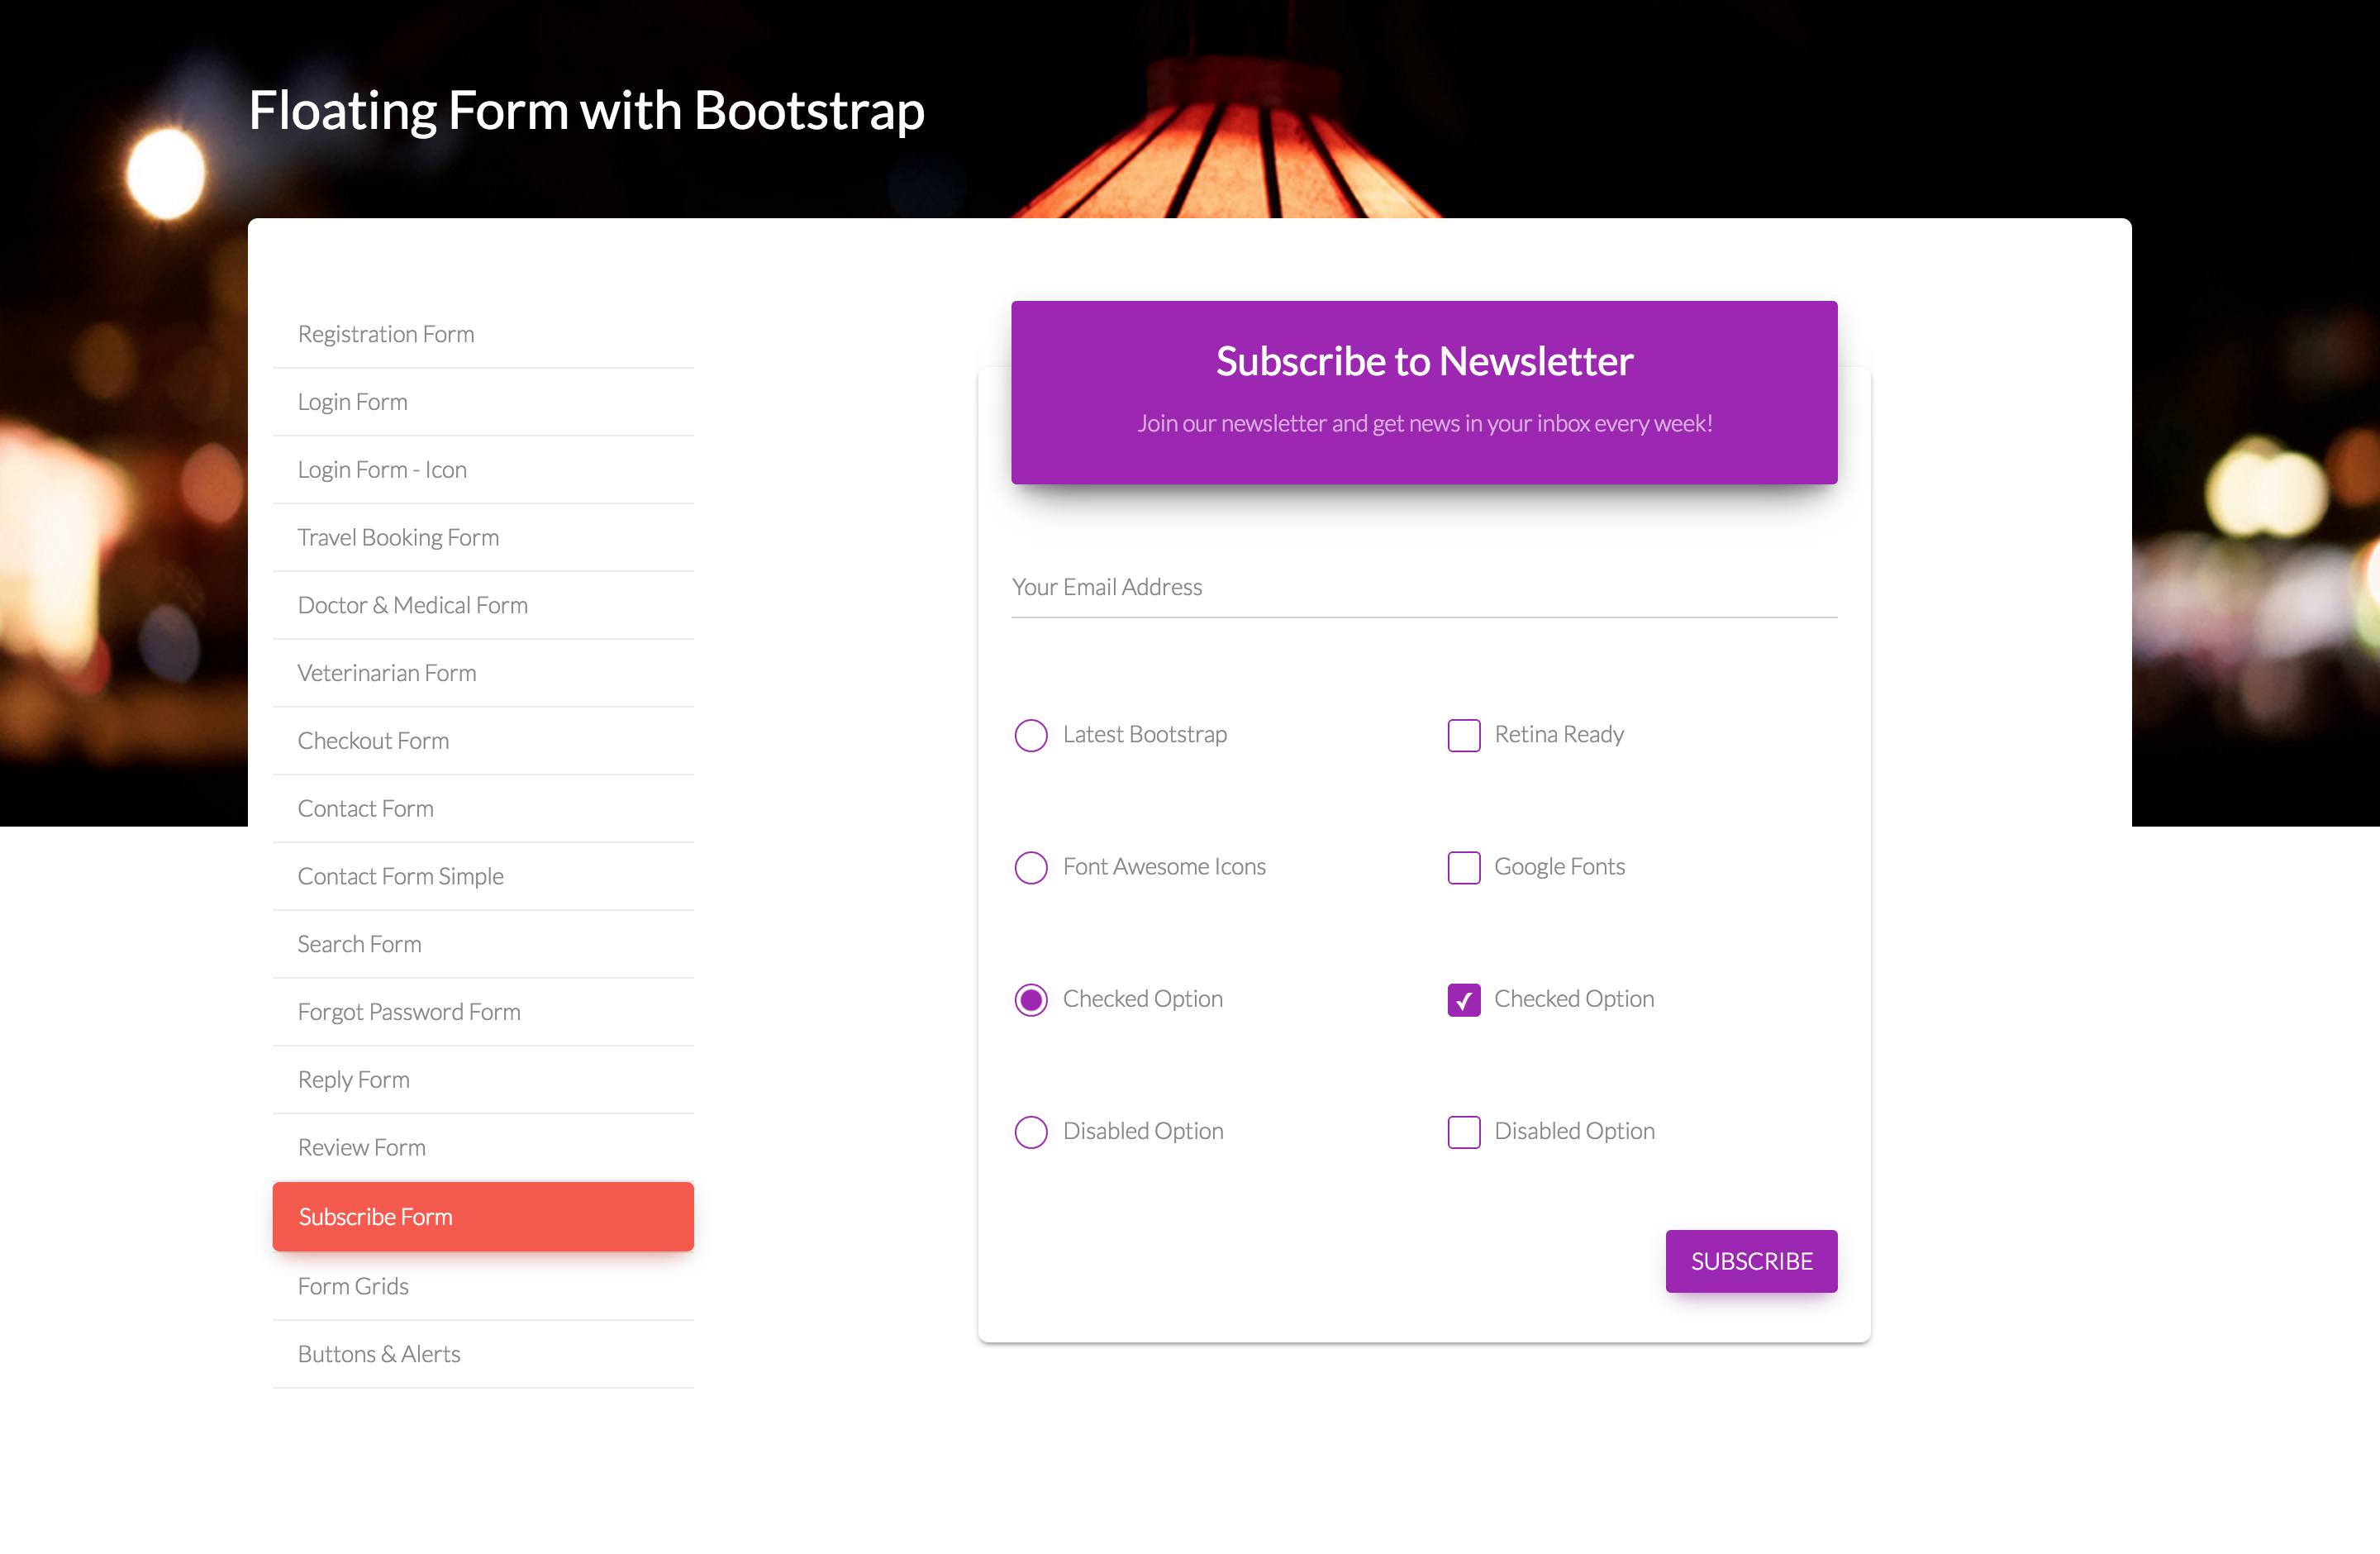The image size is (2380, 1554).
Task: Open Forgot Password Form in sidebar
Action: (409, 1012)
